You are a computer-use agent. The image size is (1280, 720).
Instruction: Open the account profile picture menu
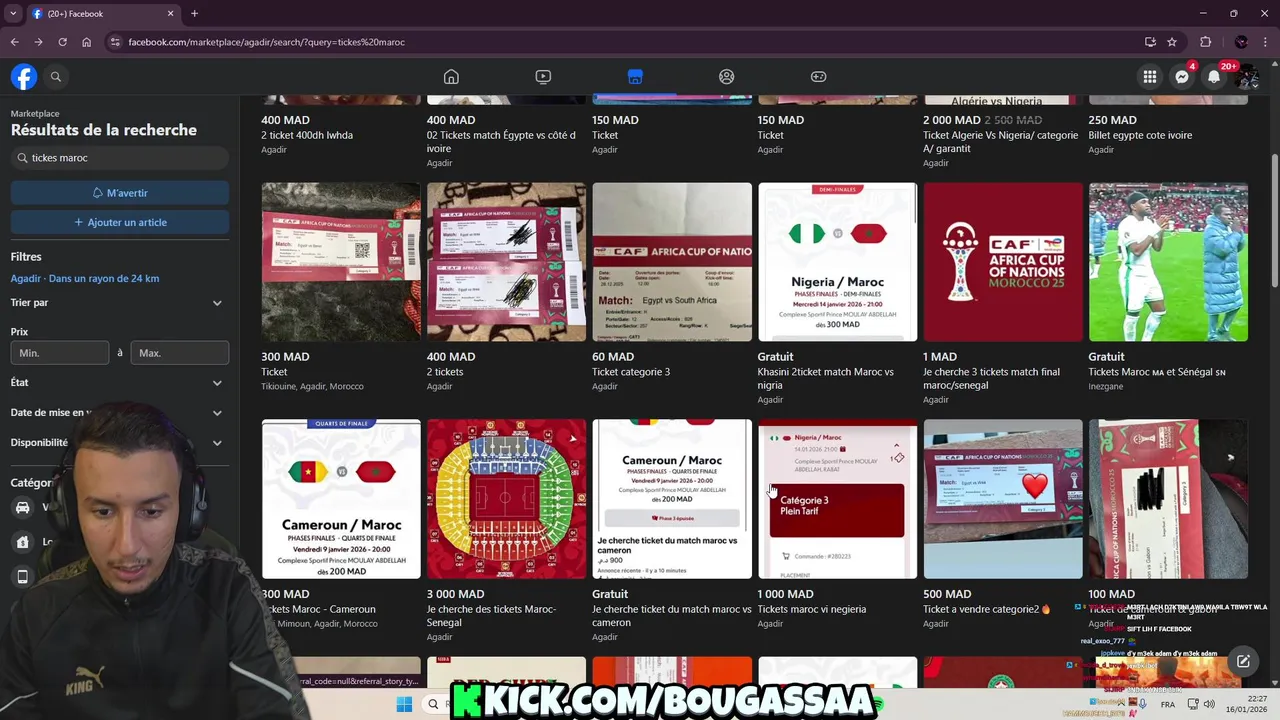point(1246,77)
